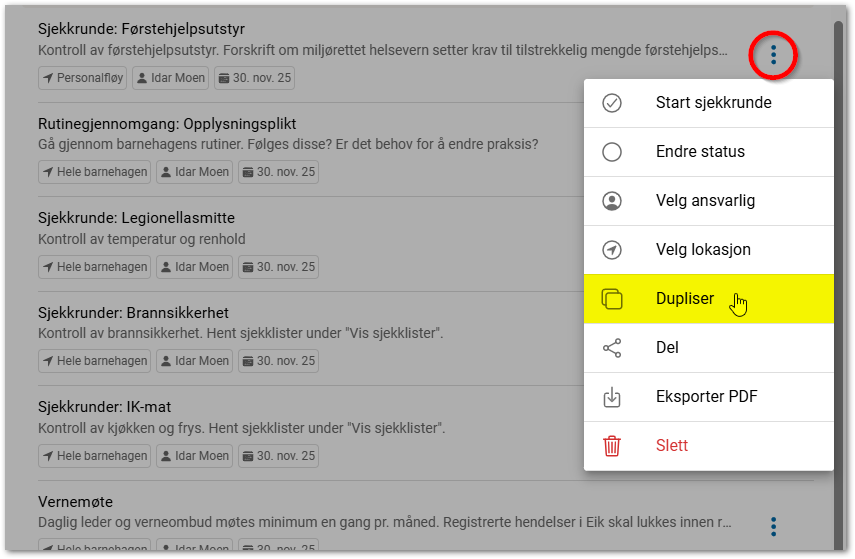Open three-dot menu for Førstehjelpsutstyr
The height and width of the screenshot is (559, 855).
pyautogui.click(x=773, y=55)
